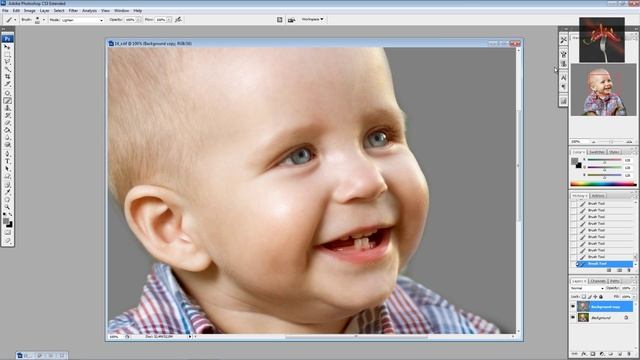Select the Hand tool
Viewport: 640px width, 360px height.
click(7, 200)
